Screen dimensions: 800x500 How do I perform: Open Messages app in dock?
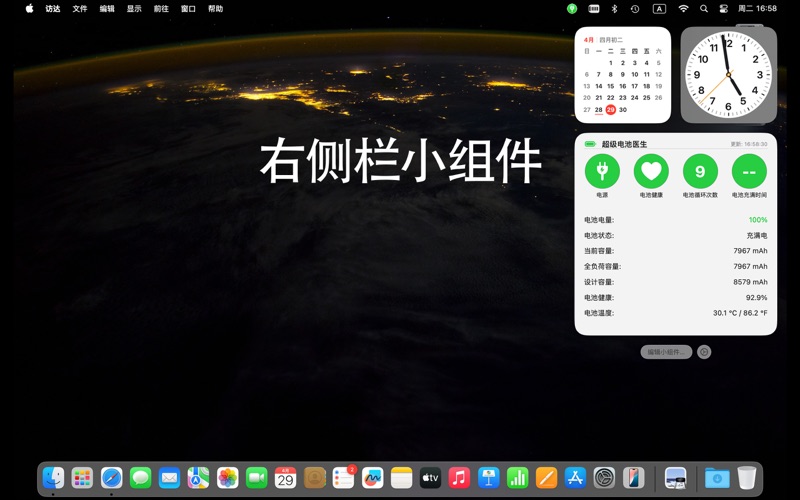coord(140,478)
